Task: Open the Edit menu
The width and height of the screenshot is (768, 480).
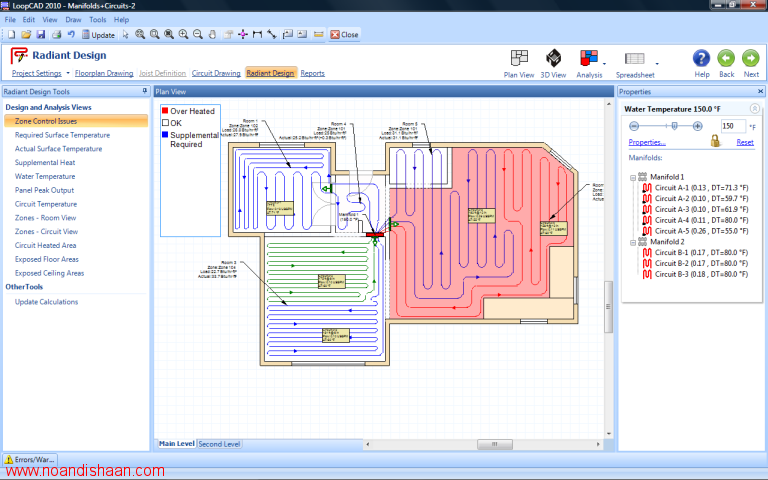Action: (29, 20)
